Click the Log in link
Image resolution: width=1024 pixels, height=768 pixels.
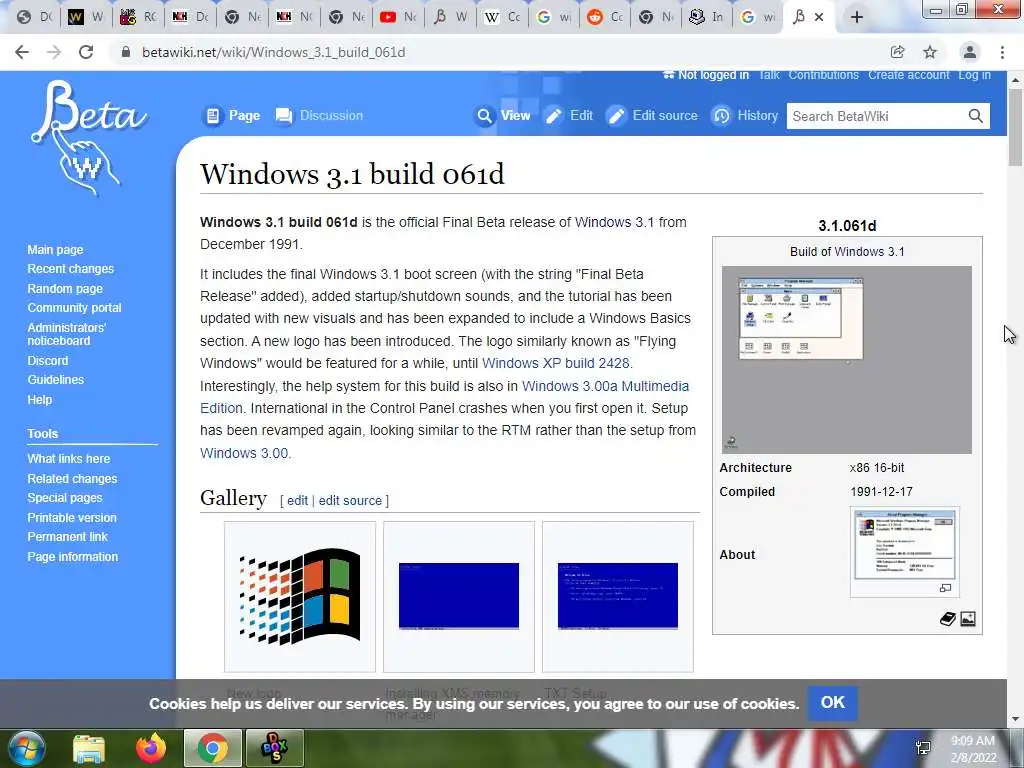pos(974,75)
